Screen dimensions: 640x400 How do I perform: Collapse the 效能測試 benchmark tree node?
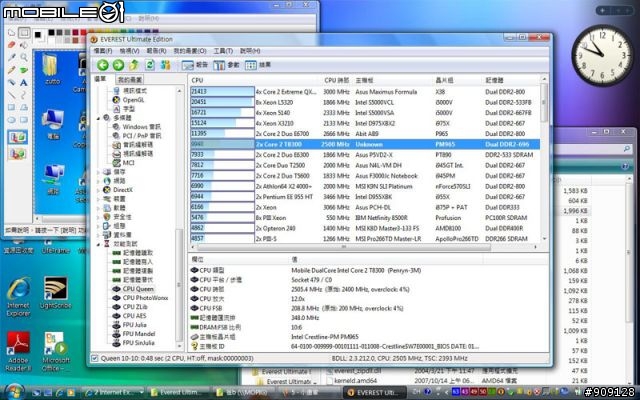[98, 244]
